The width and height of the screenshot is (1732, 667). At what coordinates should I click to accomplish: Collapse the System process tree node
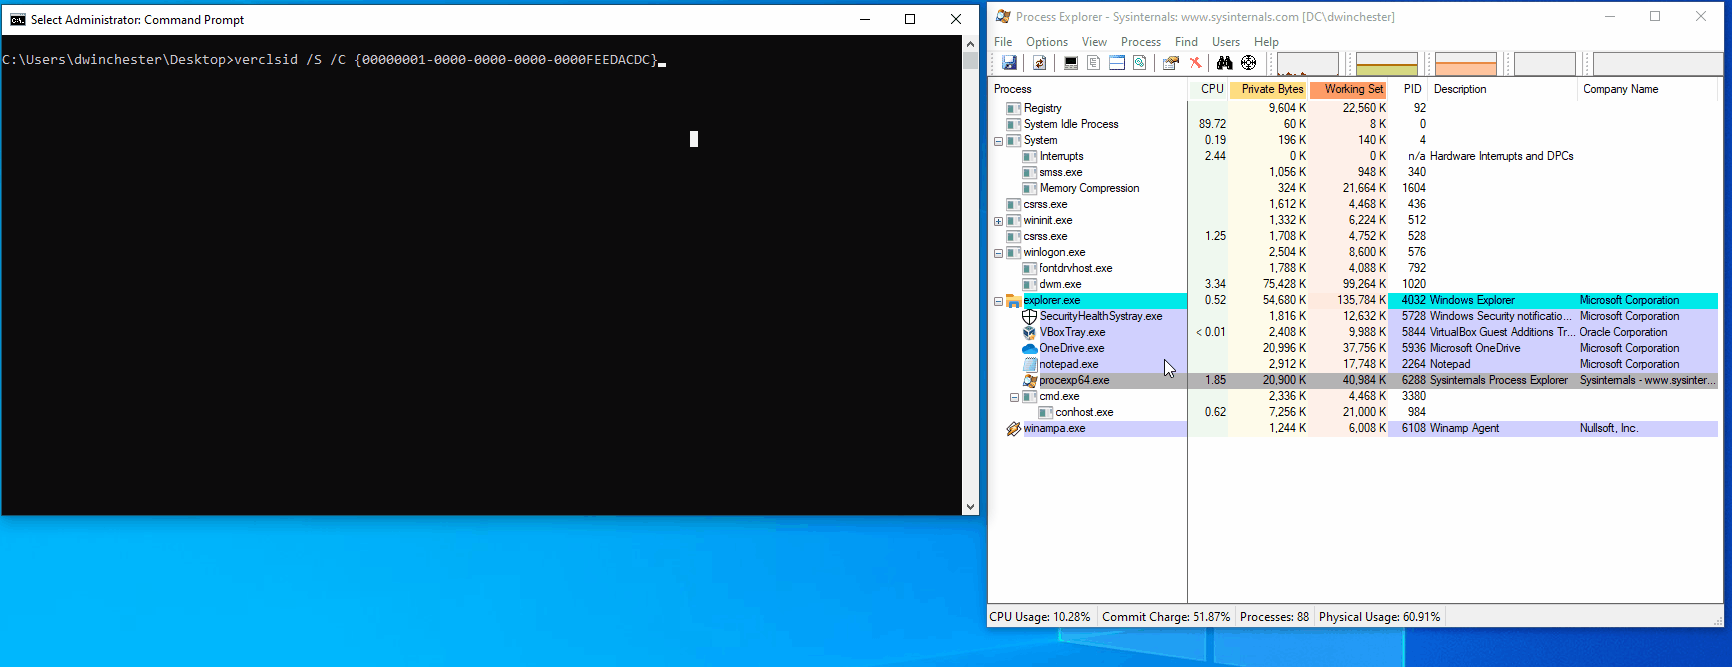pos(998,141)
